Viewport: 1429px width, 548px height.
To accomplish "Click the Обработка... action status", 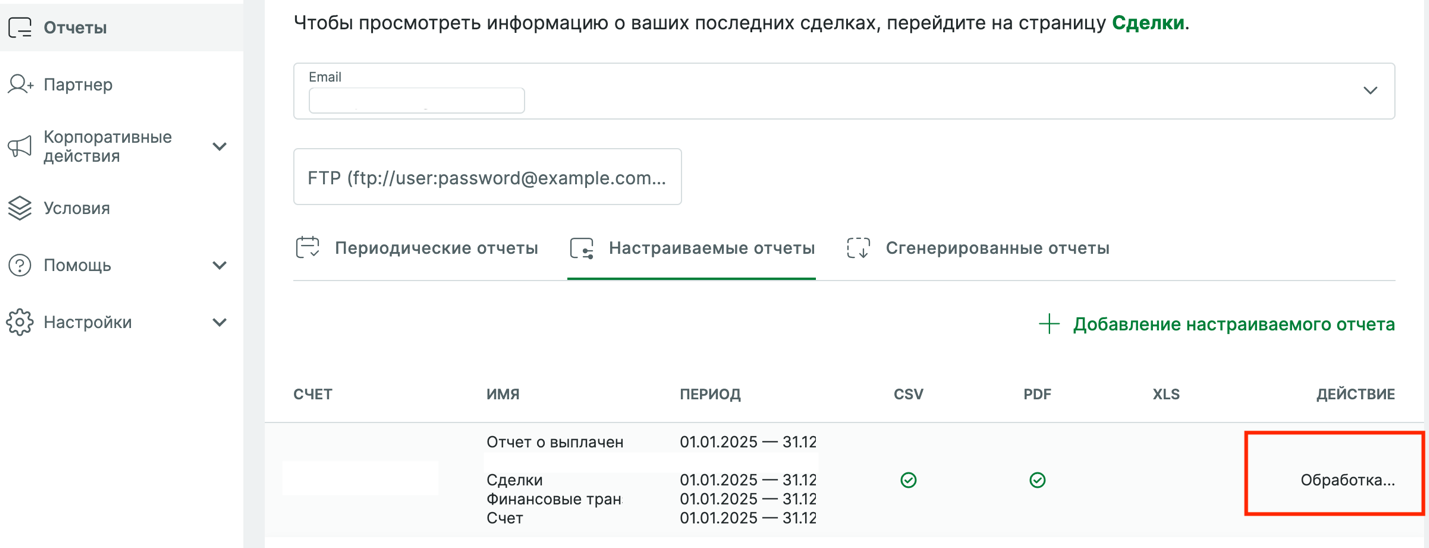I will [x=1347, y=480].
